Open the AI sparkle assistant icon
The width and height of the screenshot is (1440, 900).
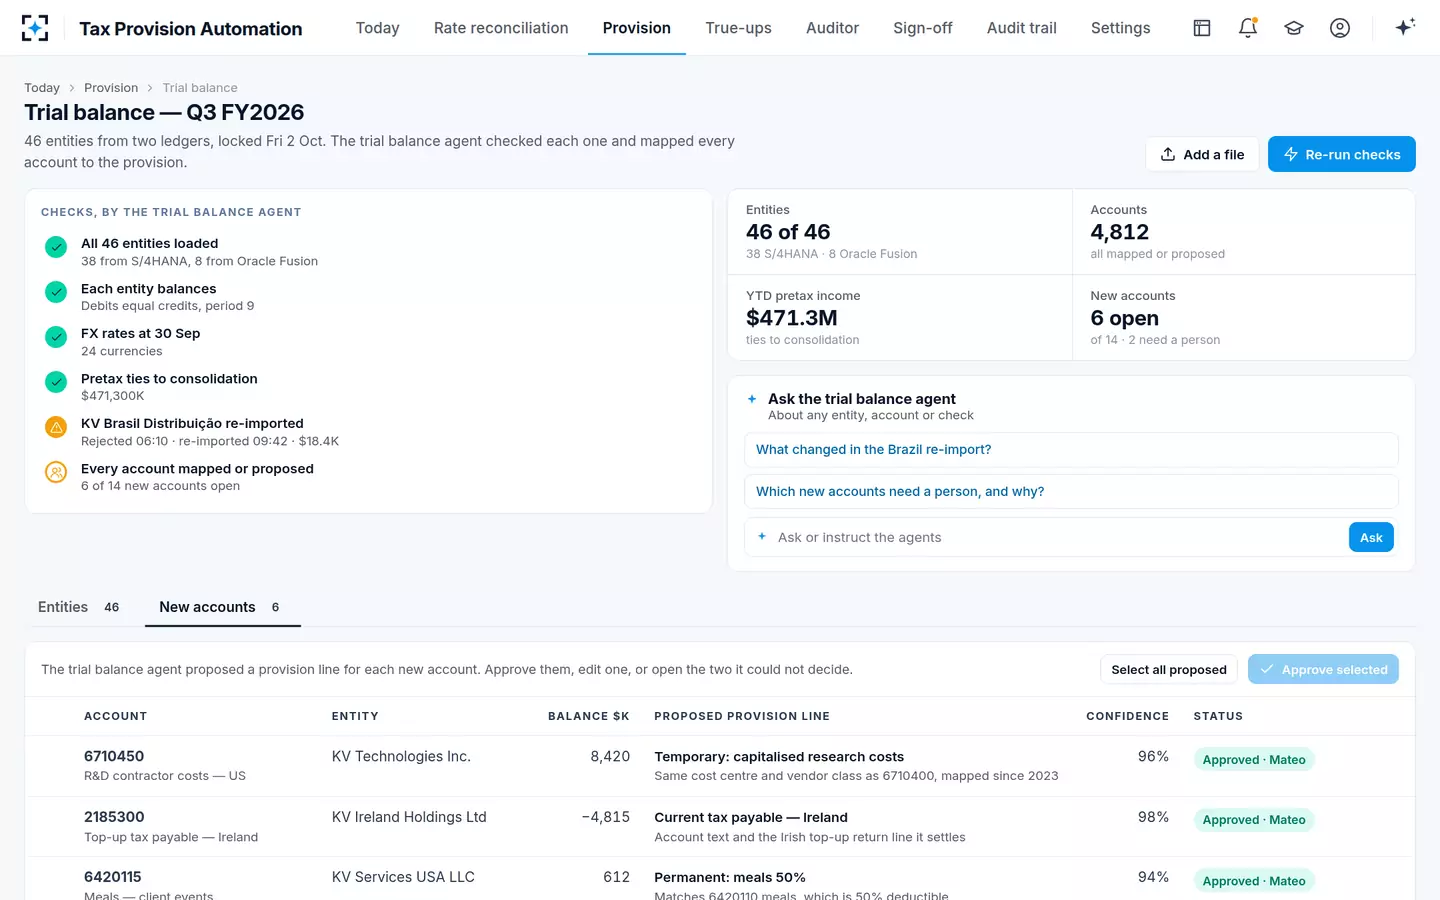coord(1405,28)
